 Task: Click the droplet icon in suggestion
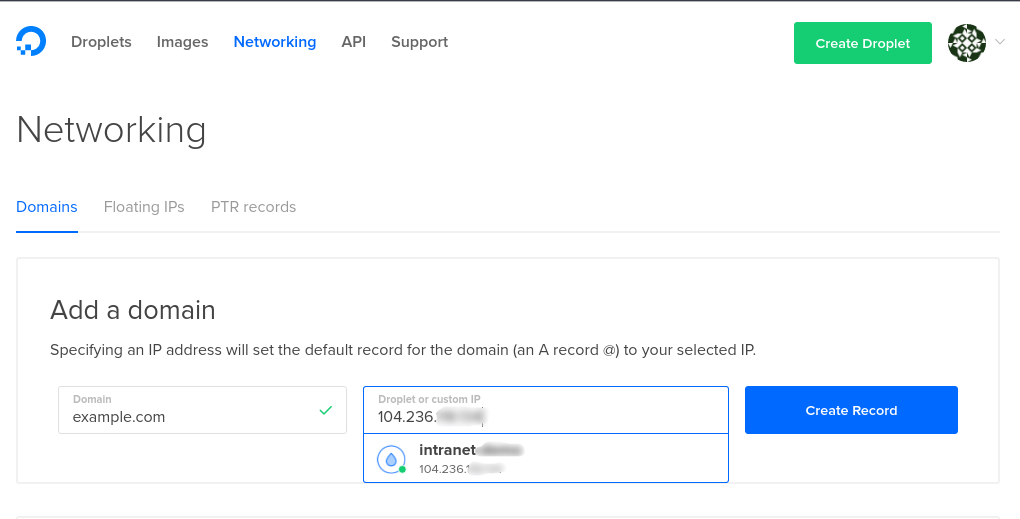coord(392,459)
